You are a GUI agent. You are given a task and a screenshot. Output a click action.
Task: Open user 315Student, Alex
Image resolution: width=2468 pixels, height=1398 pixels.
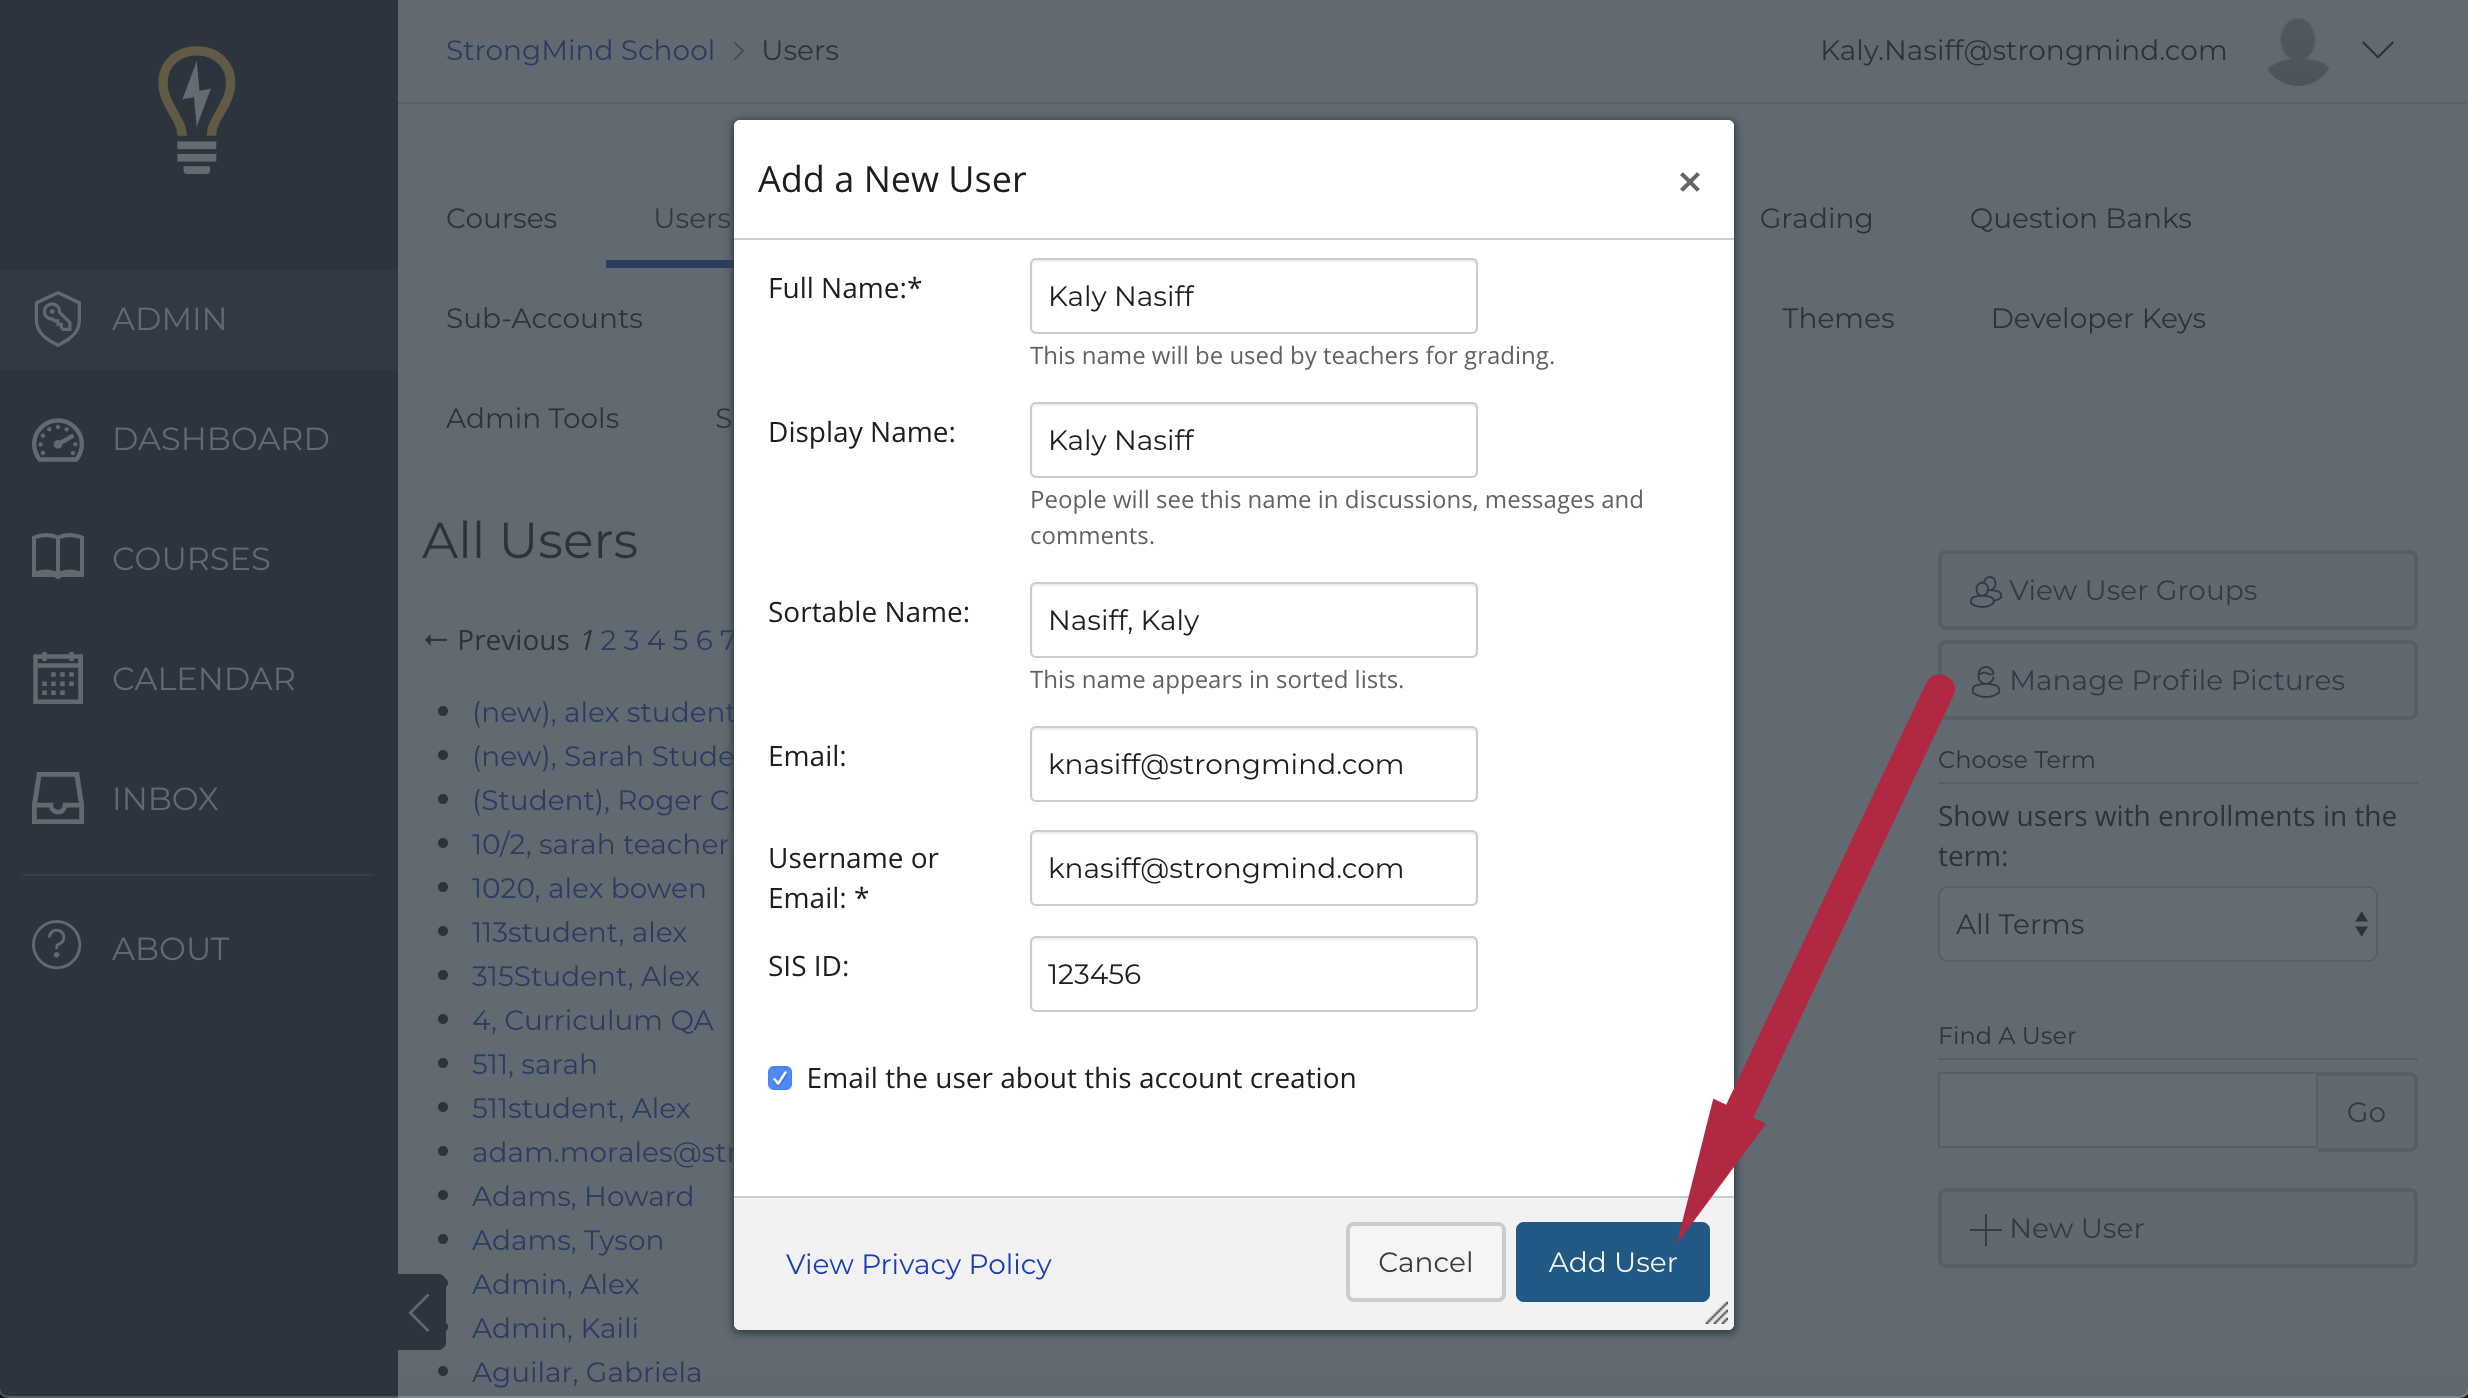click(x=585, y=976)
